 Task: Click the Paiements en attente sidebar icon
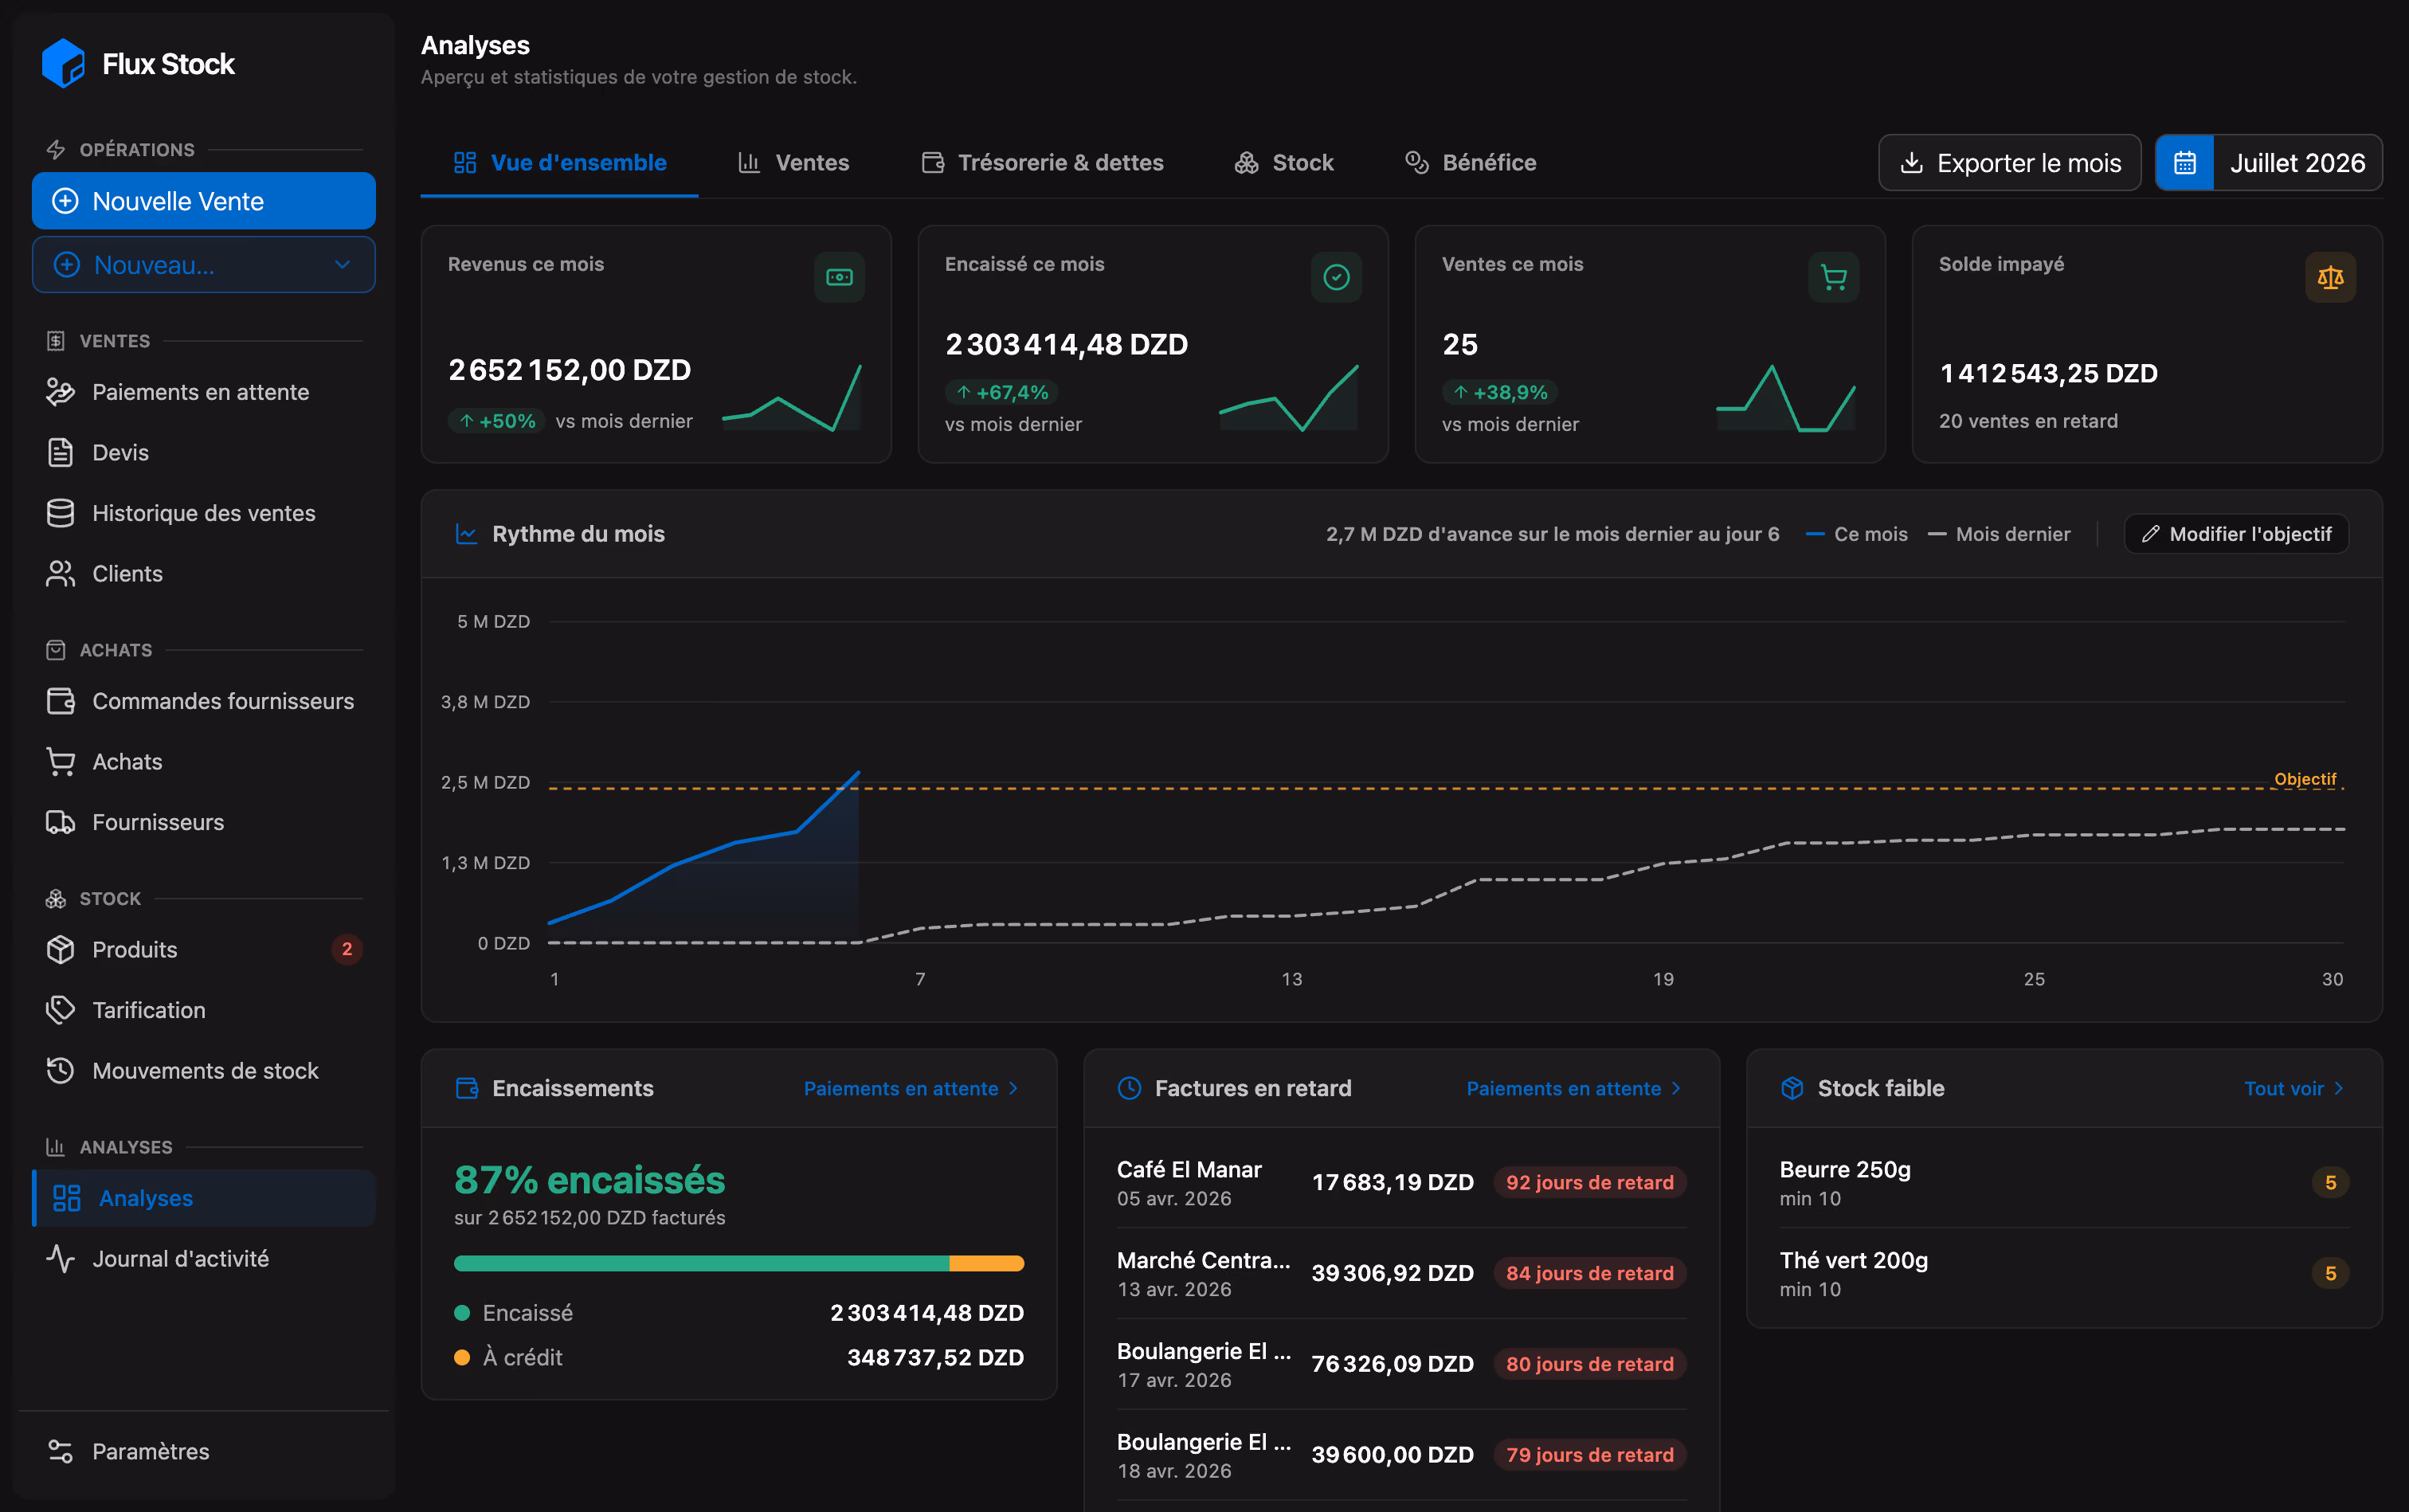tap(60, 392)
